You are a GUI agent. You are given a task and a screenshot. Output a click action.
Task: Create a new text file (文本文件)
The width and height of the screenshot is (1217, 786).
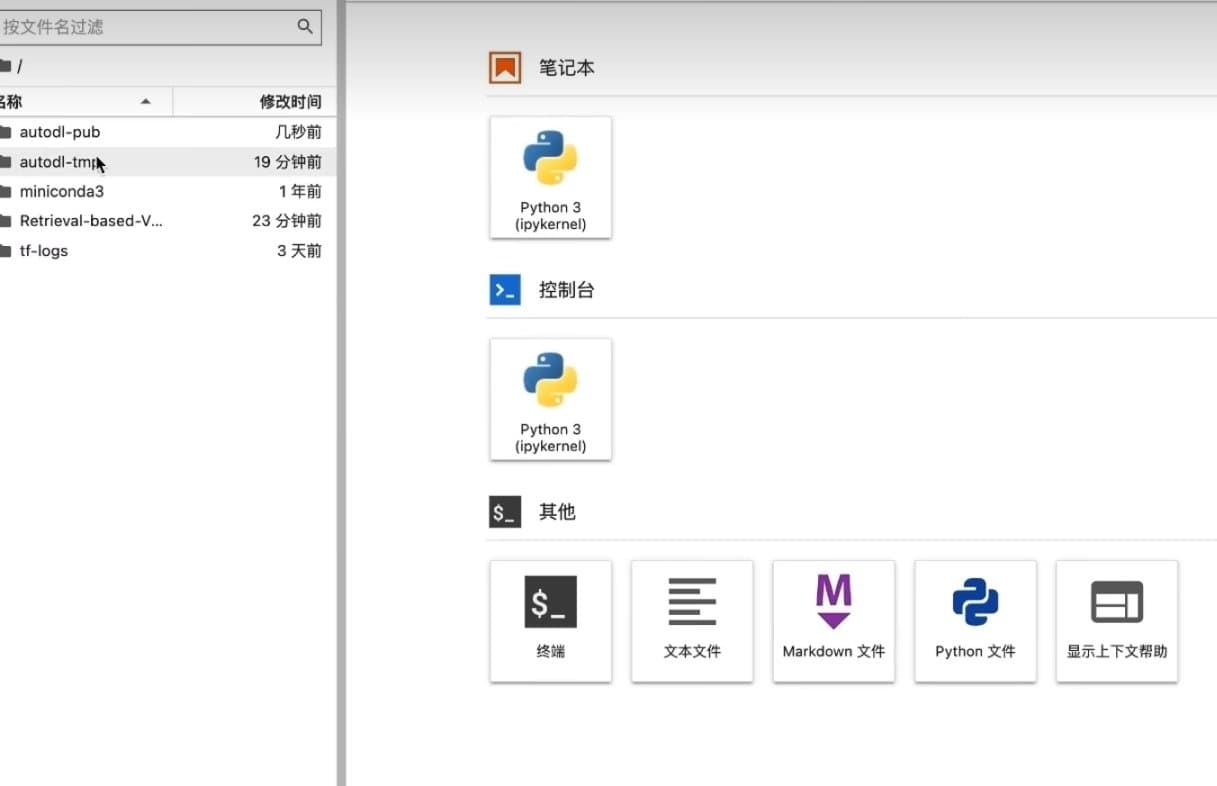[692, 621]
